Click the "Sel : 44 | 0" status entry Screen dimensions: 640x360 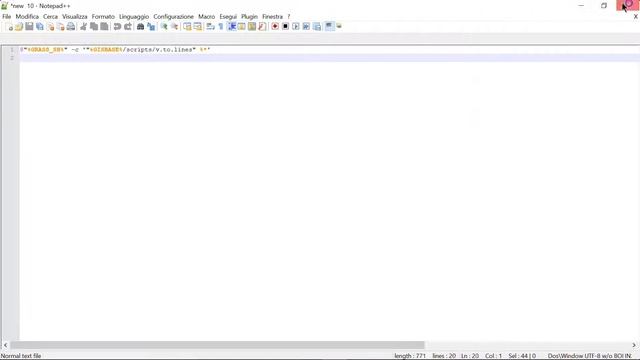(522, 356)
